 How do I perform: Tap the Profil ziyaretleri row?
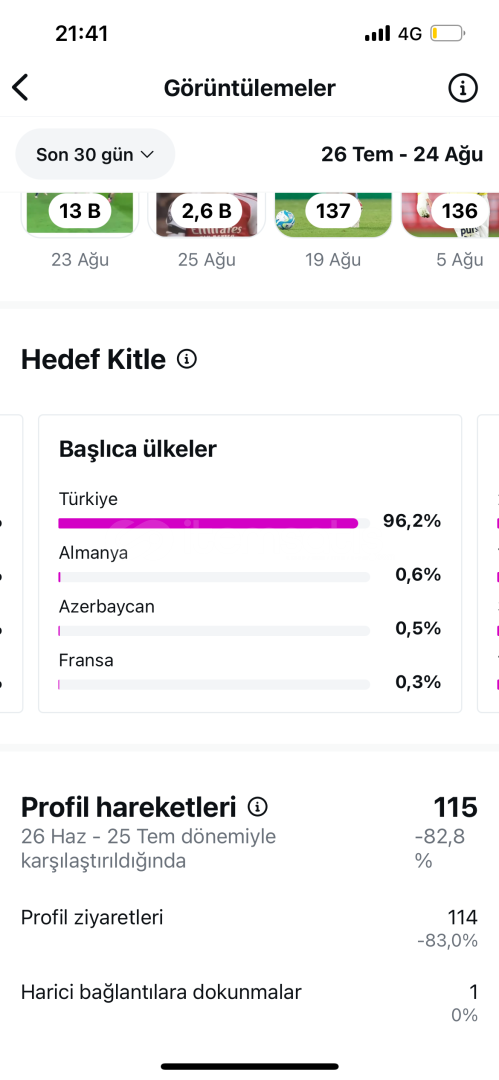pyautogui.click(x=250, y=928)
